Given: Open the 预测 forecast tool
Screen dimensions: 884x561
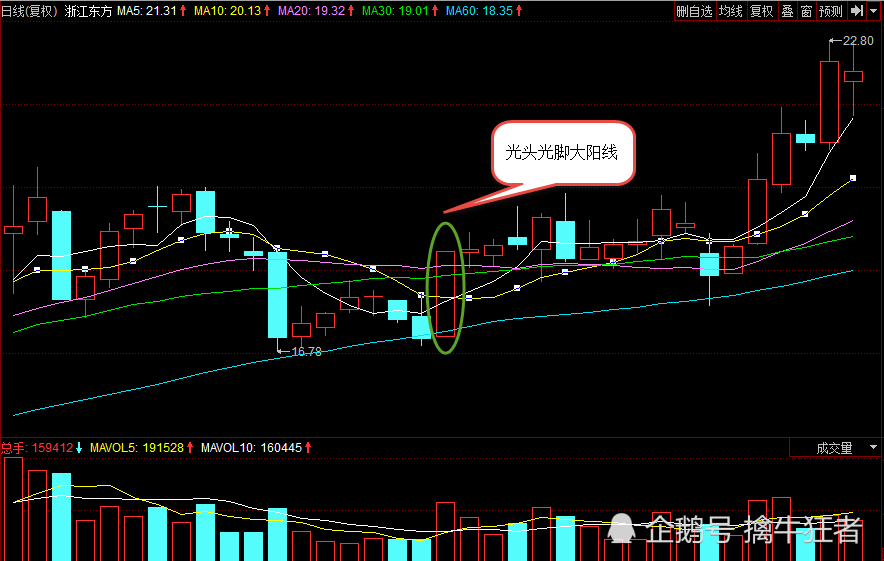Looking at the screenshot, I should coord(831,11).
